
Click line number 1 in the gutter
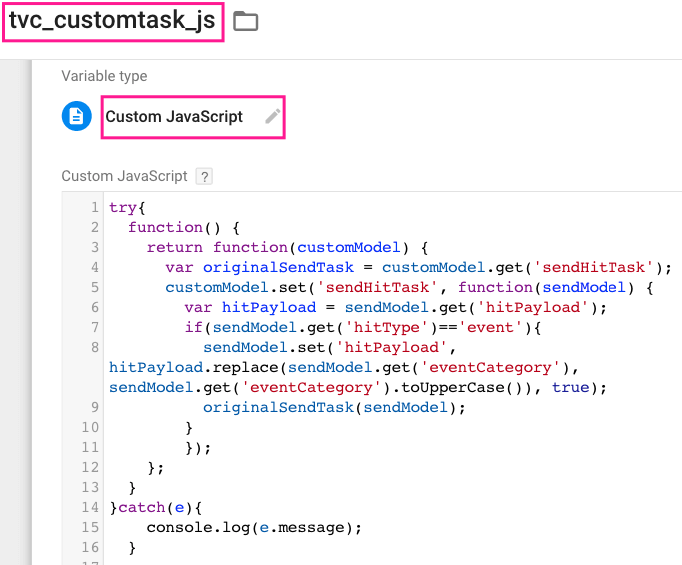95,207
